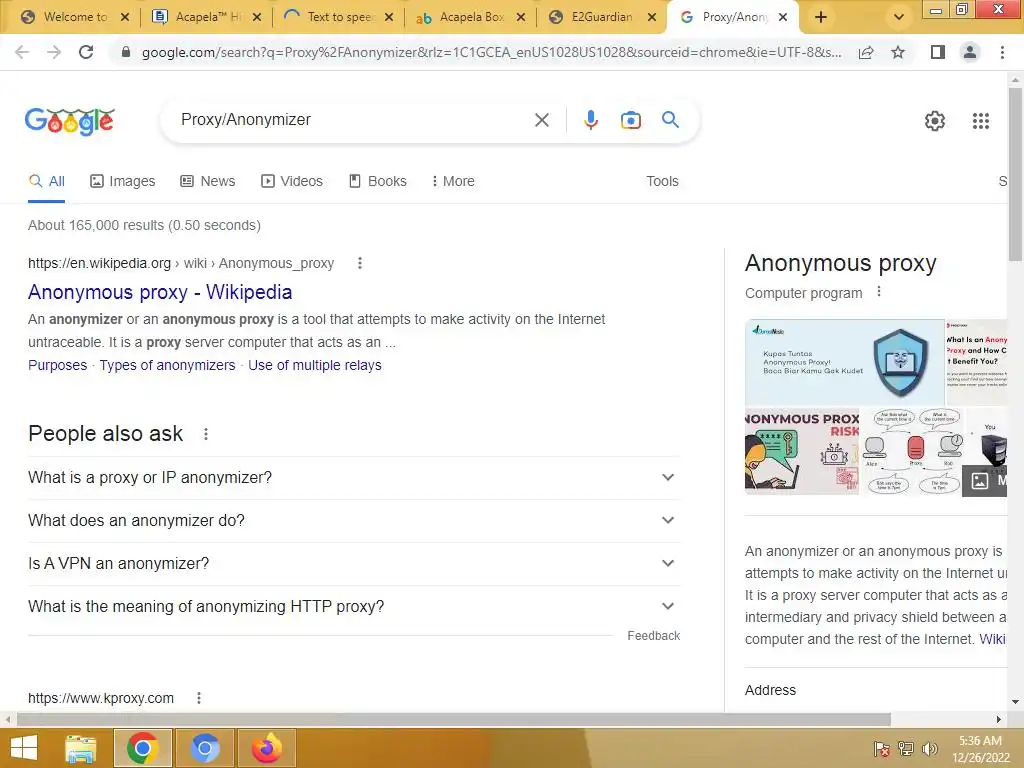The height and width of the screenshot is (768, 1024).
Task: Open the Purposes sitelink
Action: coord(57,365)
